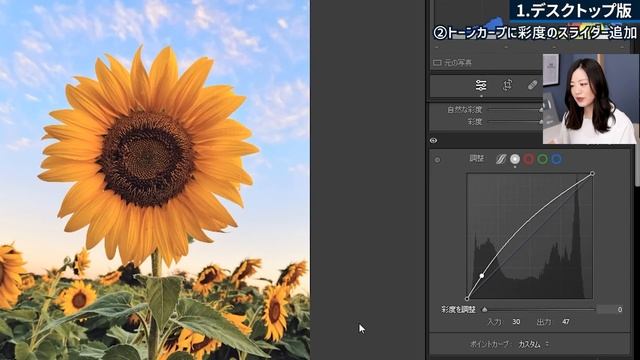Click the 入力 value 30
640x360 pixels.
click(516, 322)
